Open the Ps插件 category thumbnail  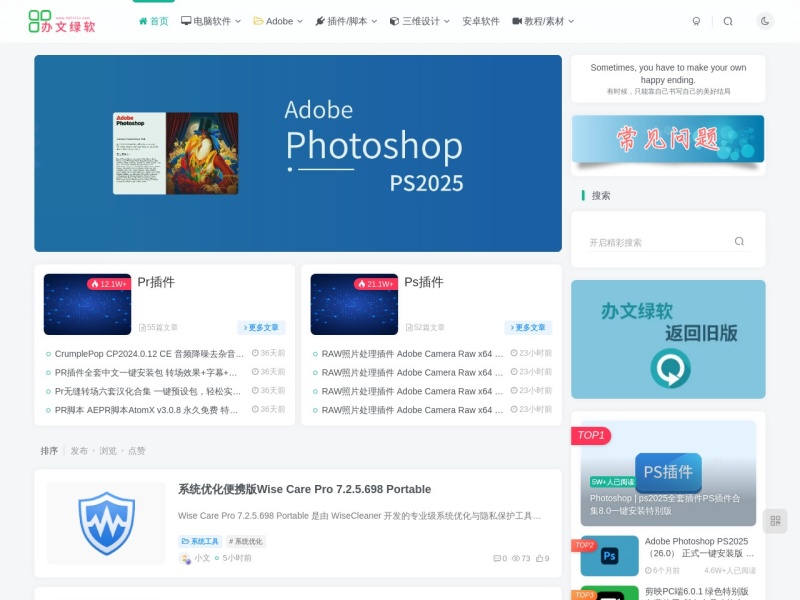click(x=354, y=304)
